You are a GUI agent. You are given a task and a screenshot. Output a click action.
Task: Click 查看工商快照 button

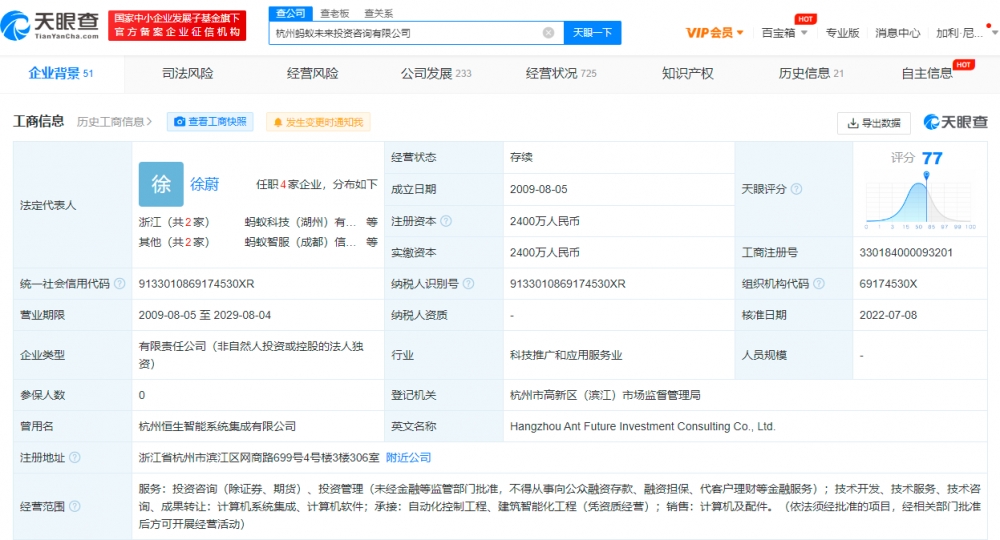(210, 122)
